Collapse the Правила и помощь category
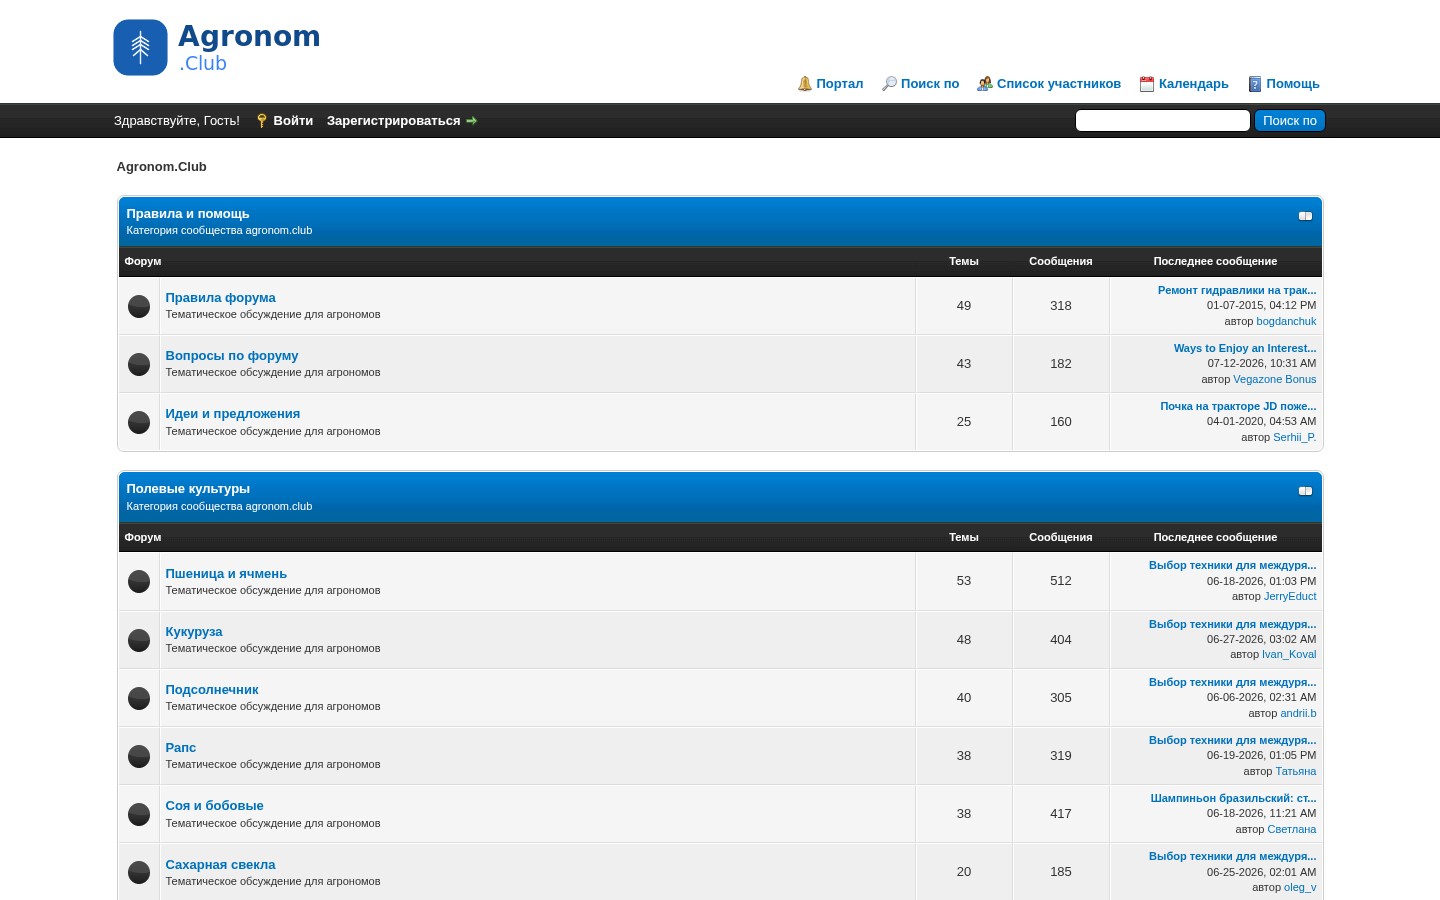The height and width of the screenshot is (900, 1440). [1305, 216]
